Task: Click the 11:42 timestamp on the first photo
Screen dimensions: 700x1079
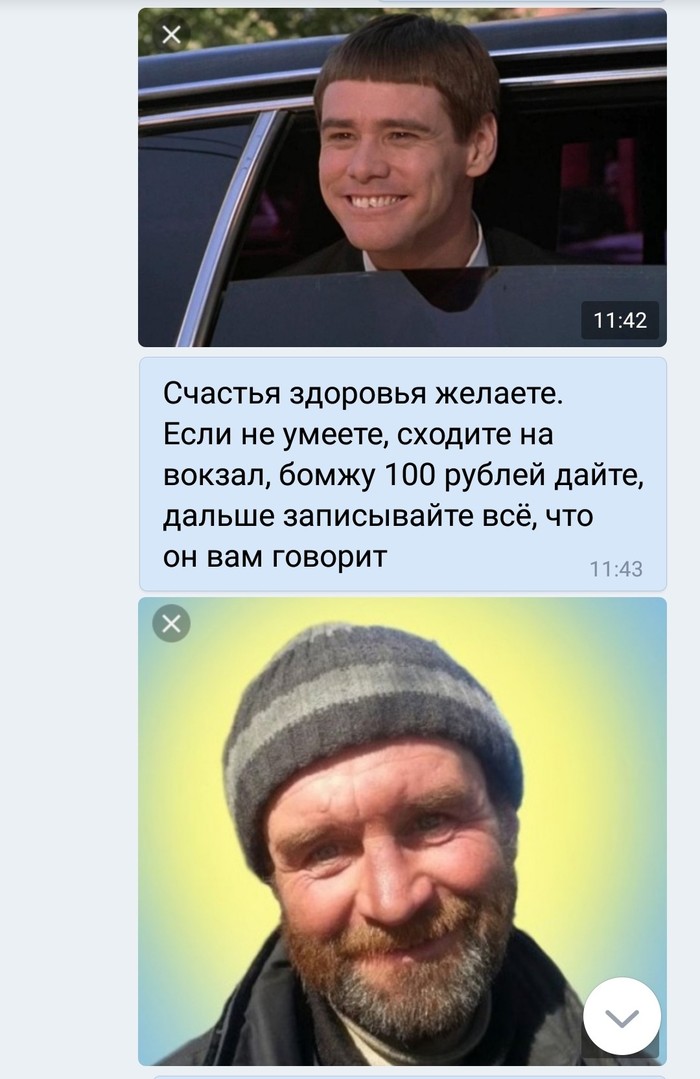Action: click(620, 320)
